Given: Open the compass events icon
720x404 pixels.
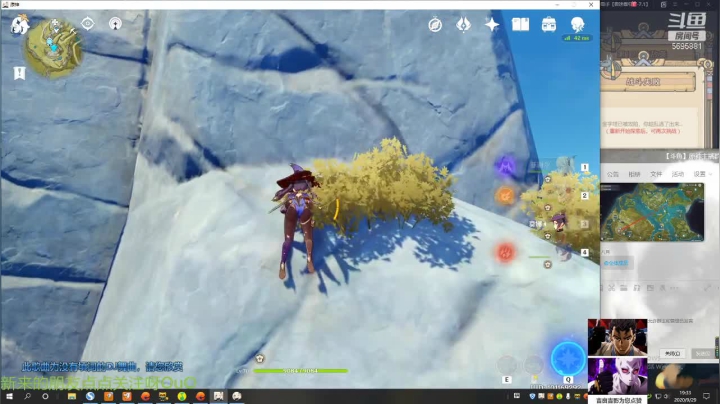Looking at the screenshot, I should (435, 24).
